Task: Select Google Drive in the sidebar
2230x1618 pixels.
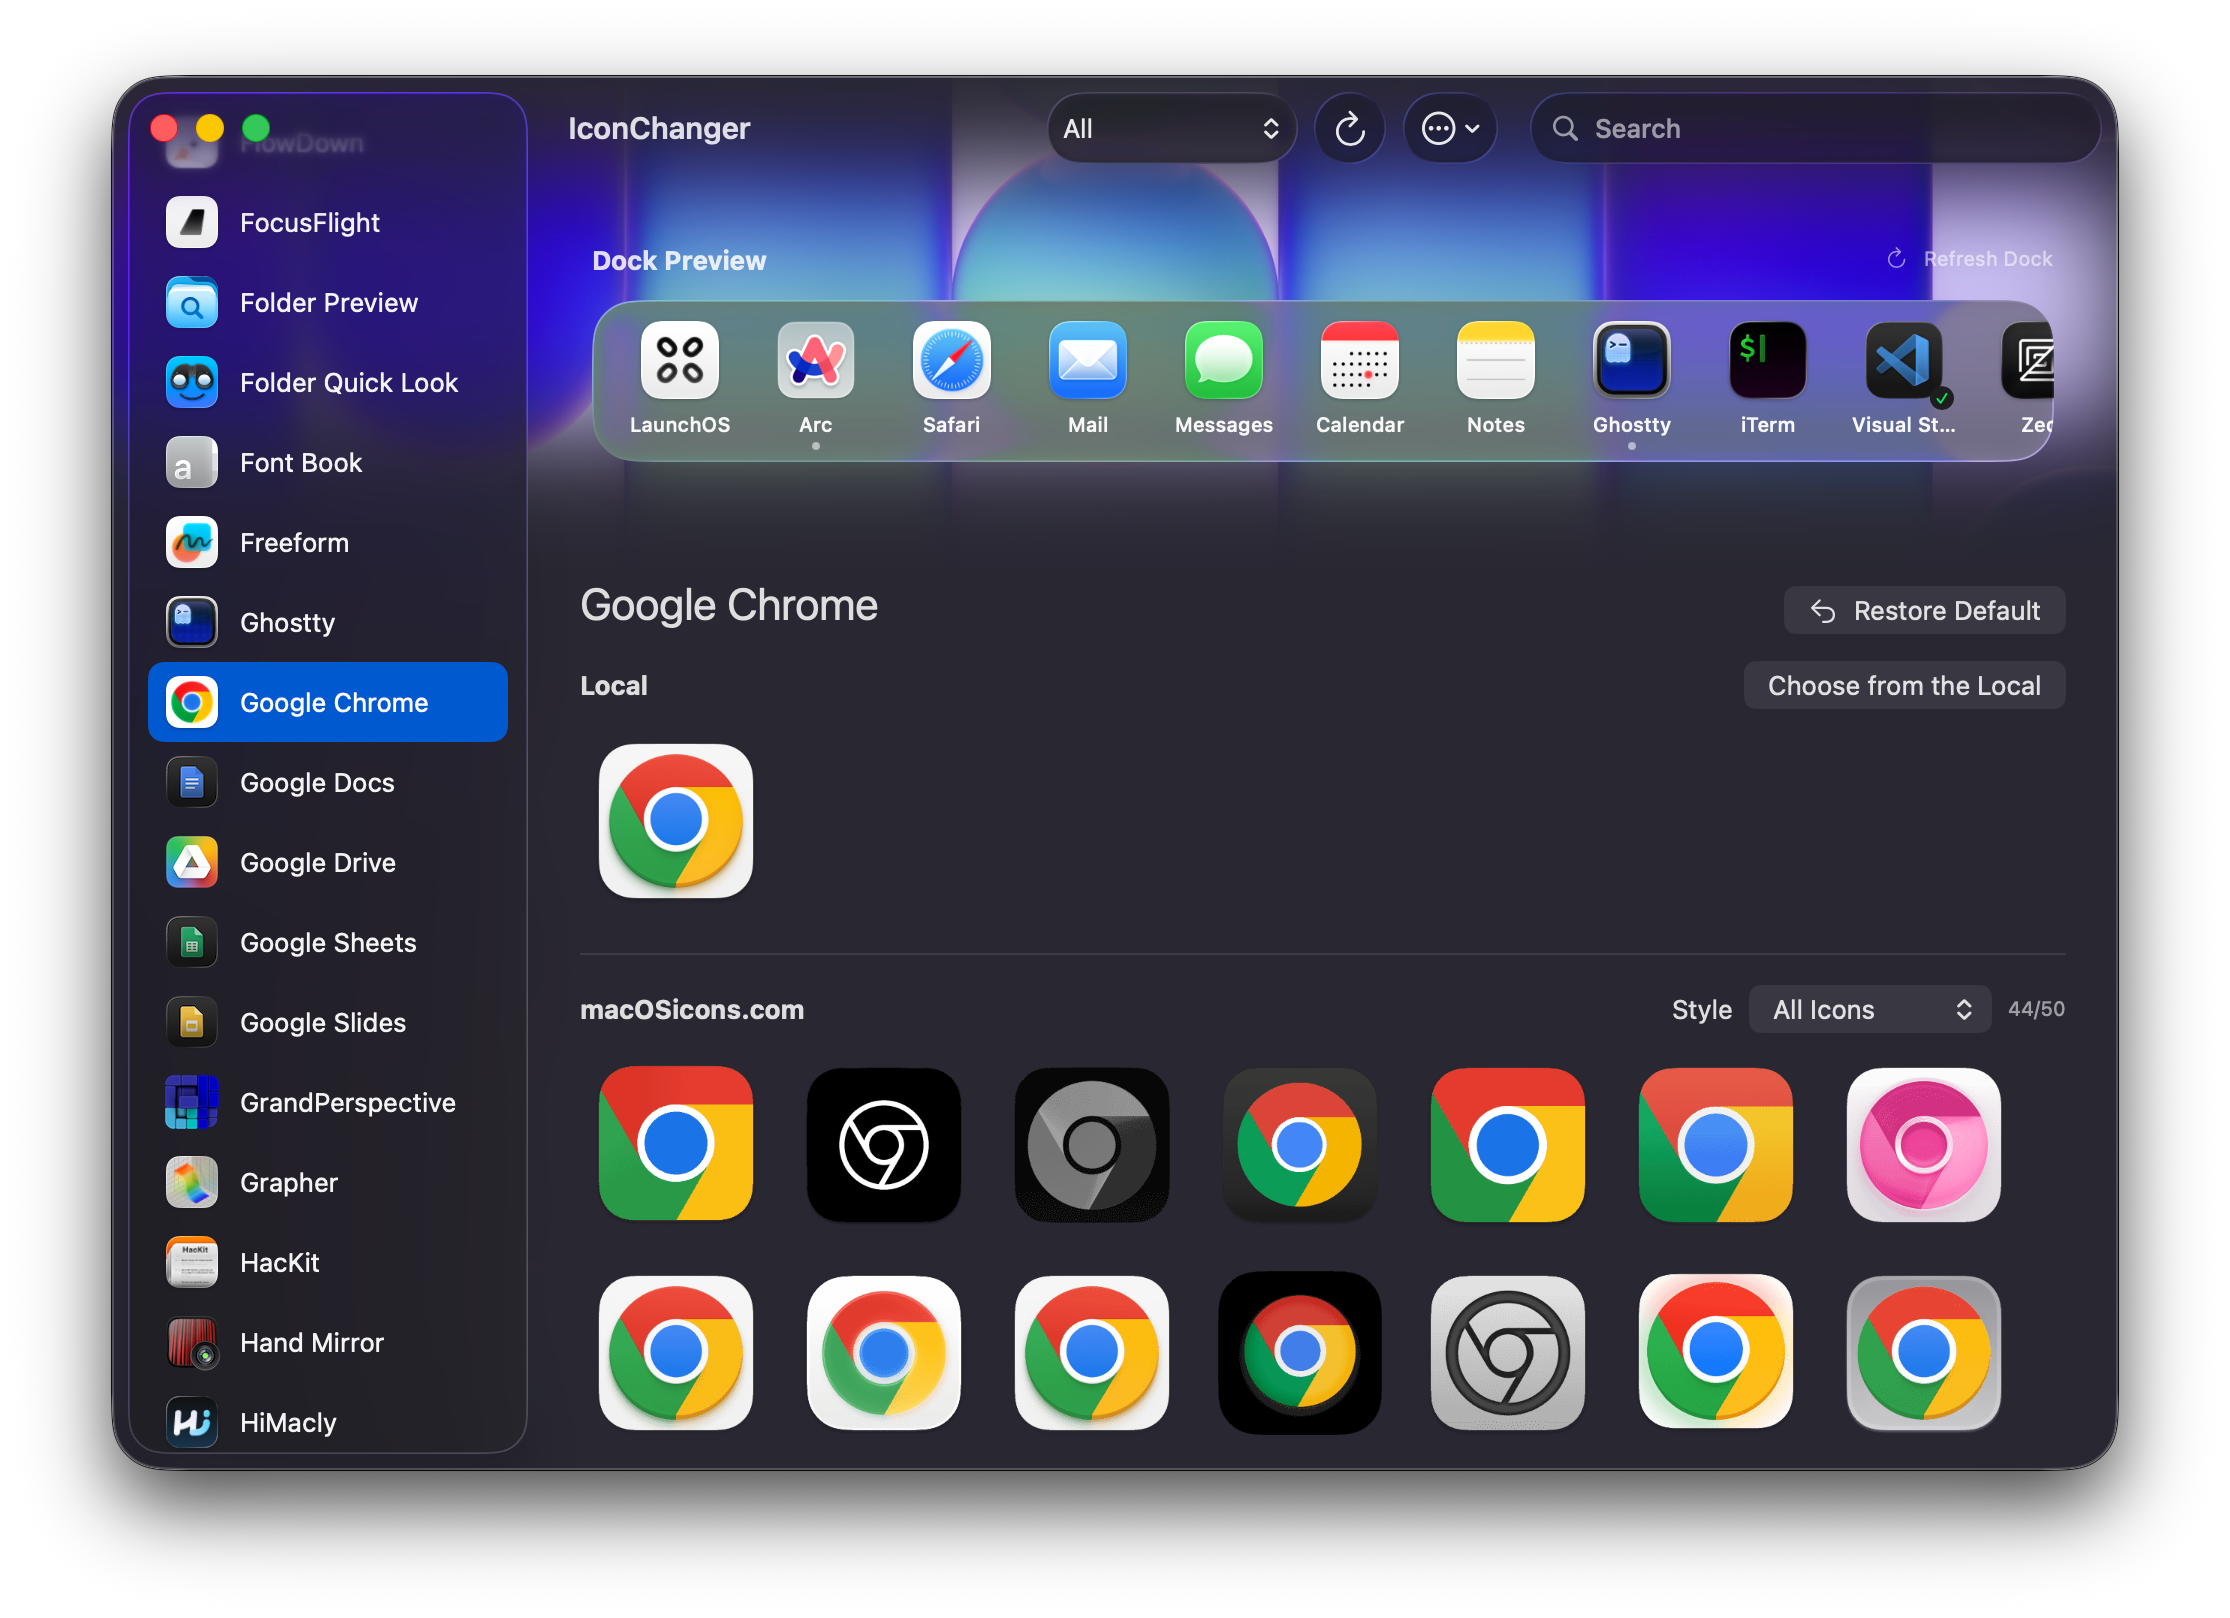Action: 318,862
